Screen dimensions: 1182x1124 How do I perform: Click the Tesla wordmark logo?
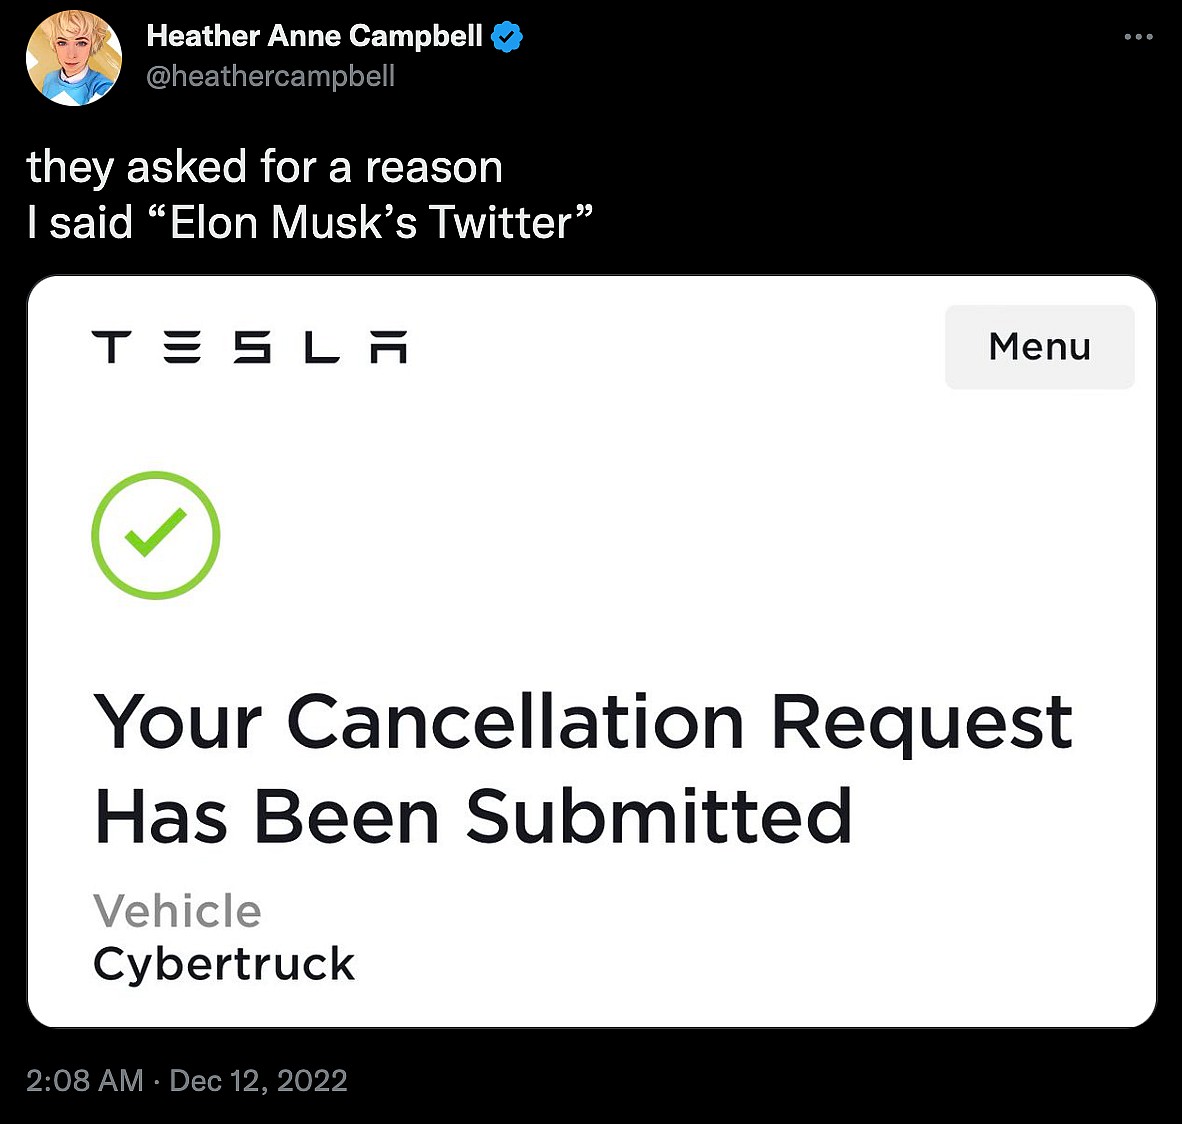pos(249,347)
